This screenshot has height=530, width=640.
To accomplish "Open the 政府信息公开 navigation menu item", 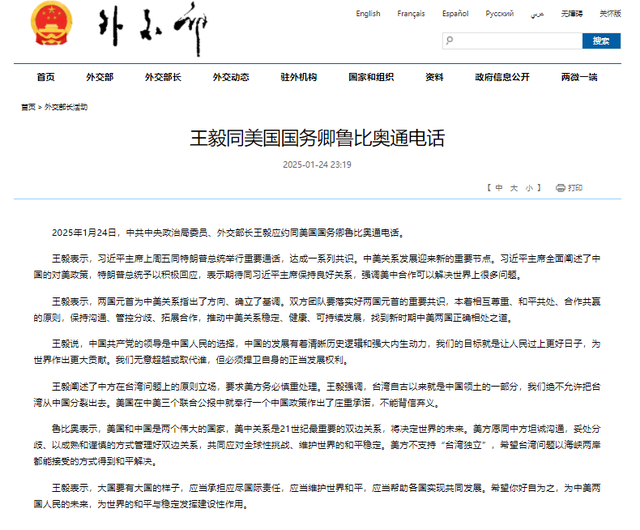I will 502,77.
